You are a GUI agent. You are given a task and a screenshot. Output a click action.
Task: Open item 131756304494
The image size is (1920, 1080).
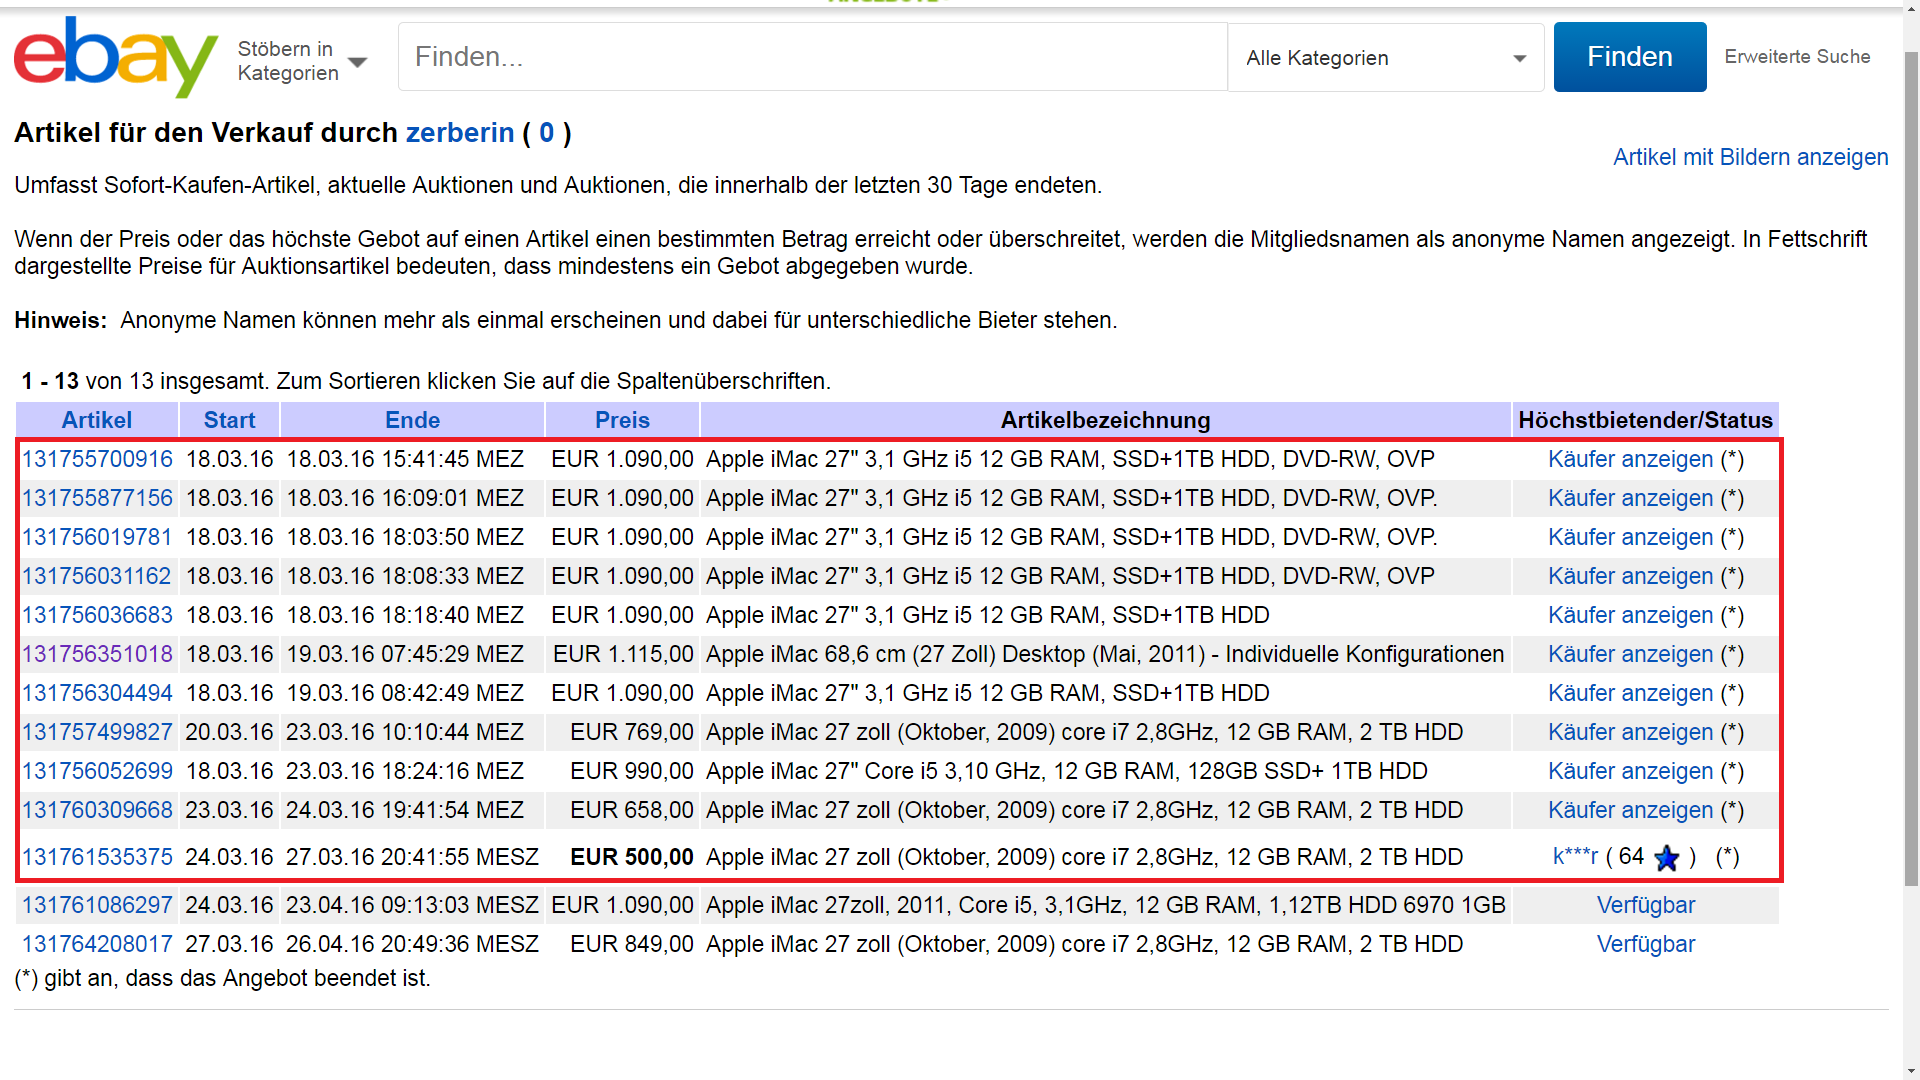97,693
